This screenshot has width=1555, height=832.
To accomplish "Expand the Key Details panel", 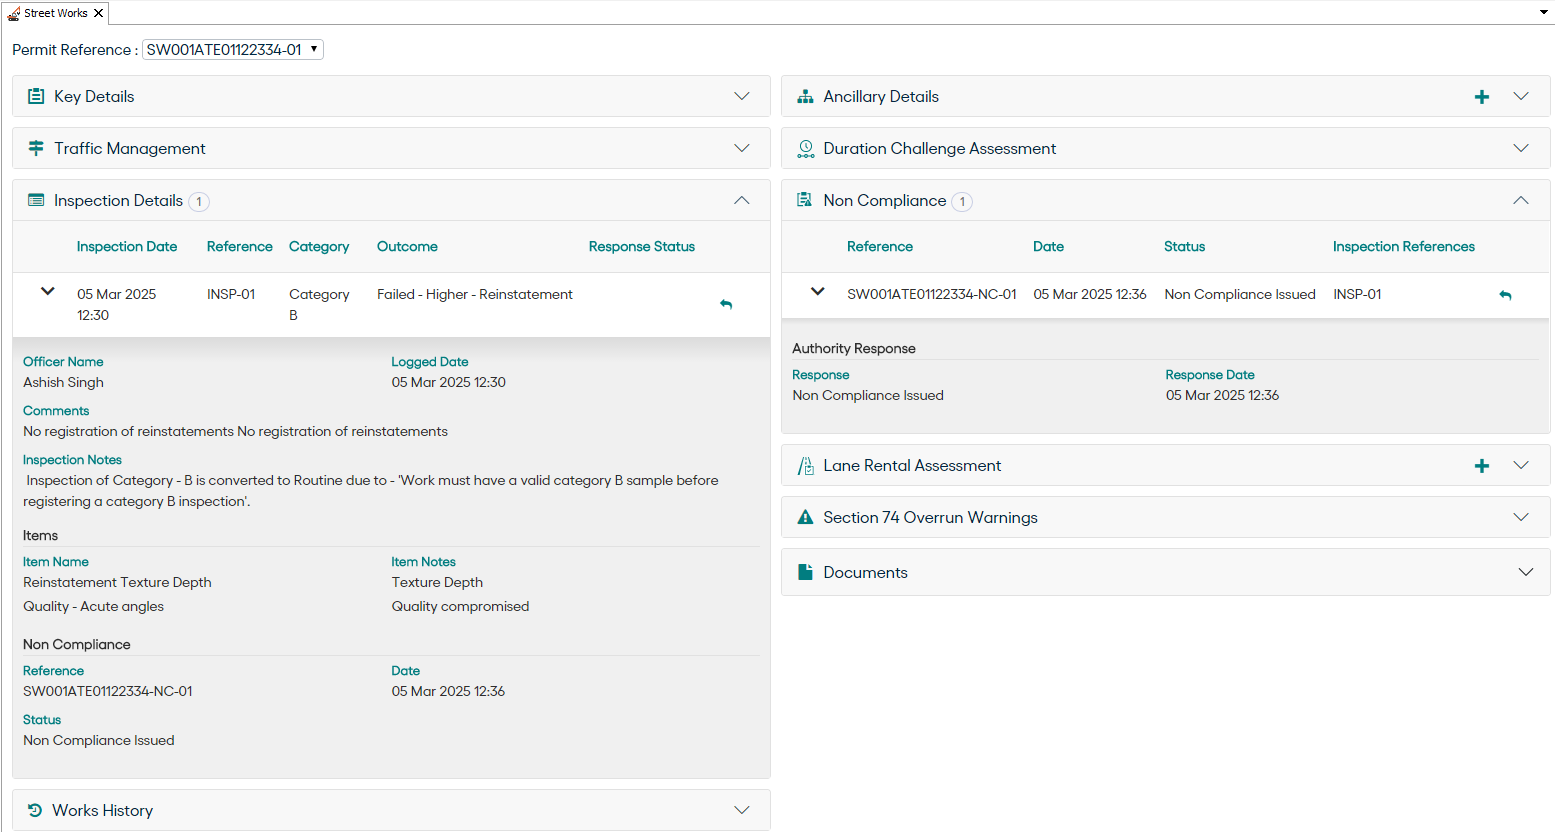I will (x=741, y=96).
